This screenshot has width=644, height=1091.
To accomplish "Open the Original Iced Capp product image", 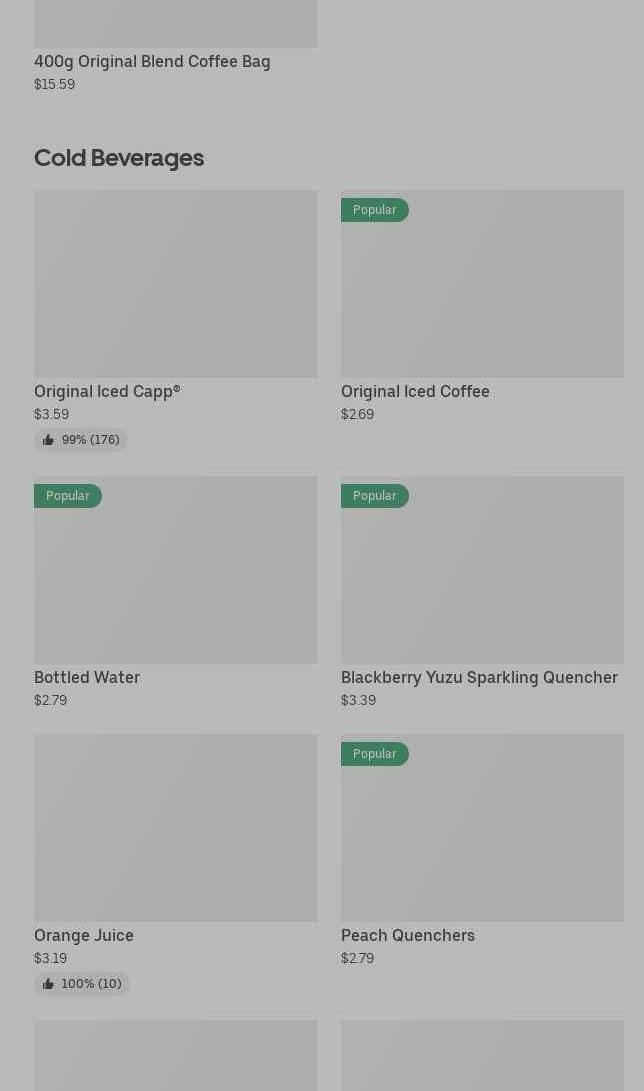I will click(x=175, y=284).
